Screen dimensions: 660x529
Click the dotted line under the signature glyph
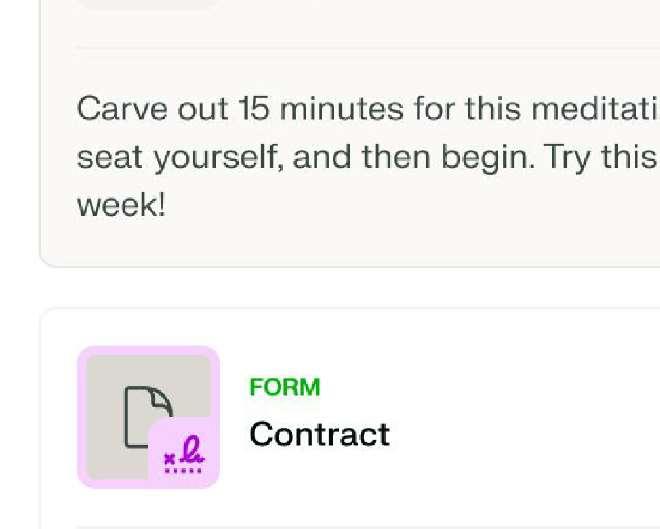click(184, 469)
